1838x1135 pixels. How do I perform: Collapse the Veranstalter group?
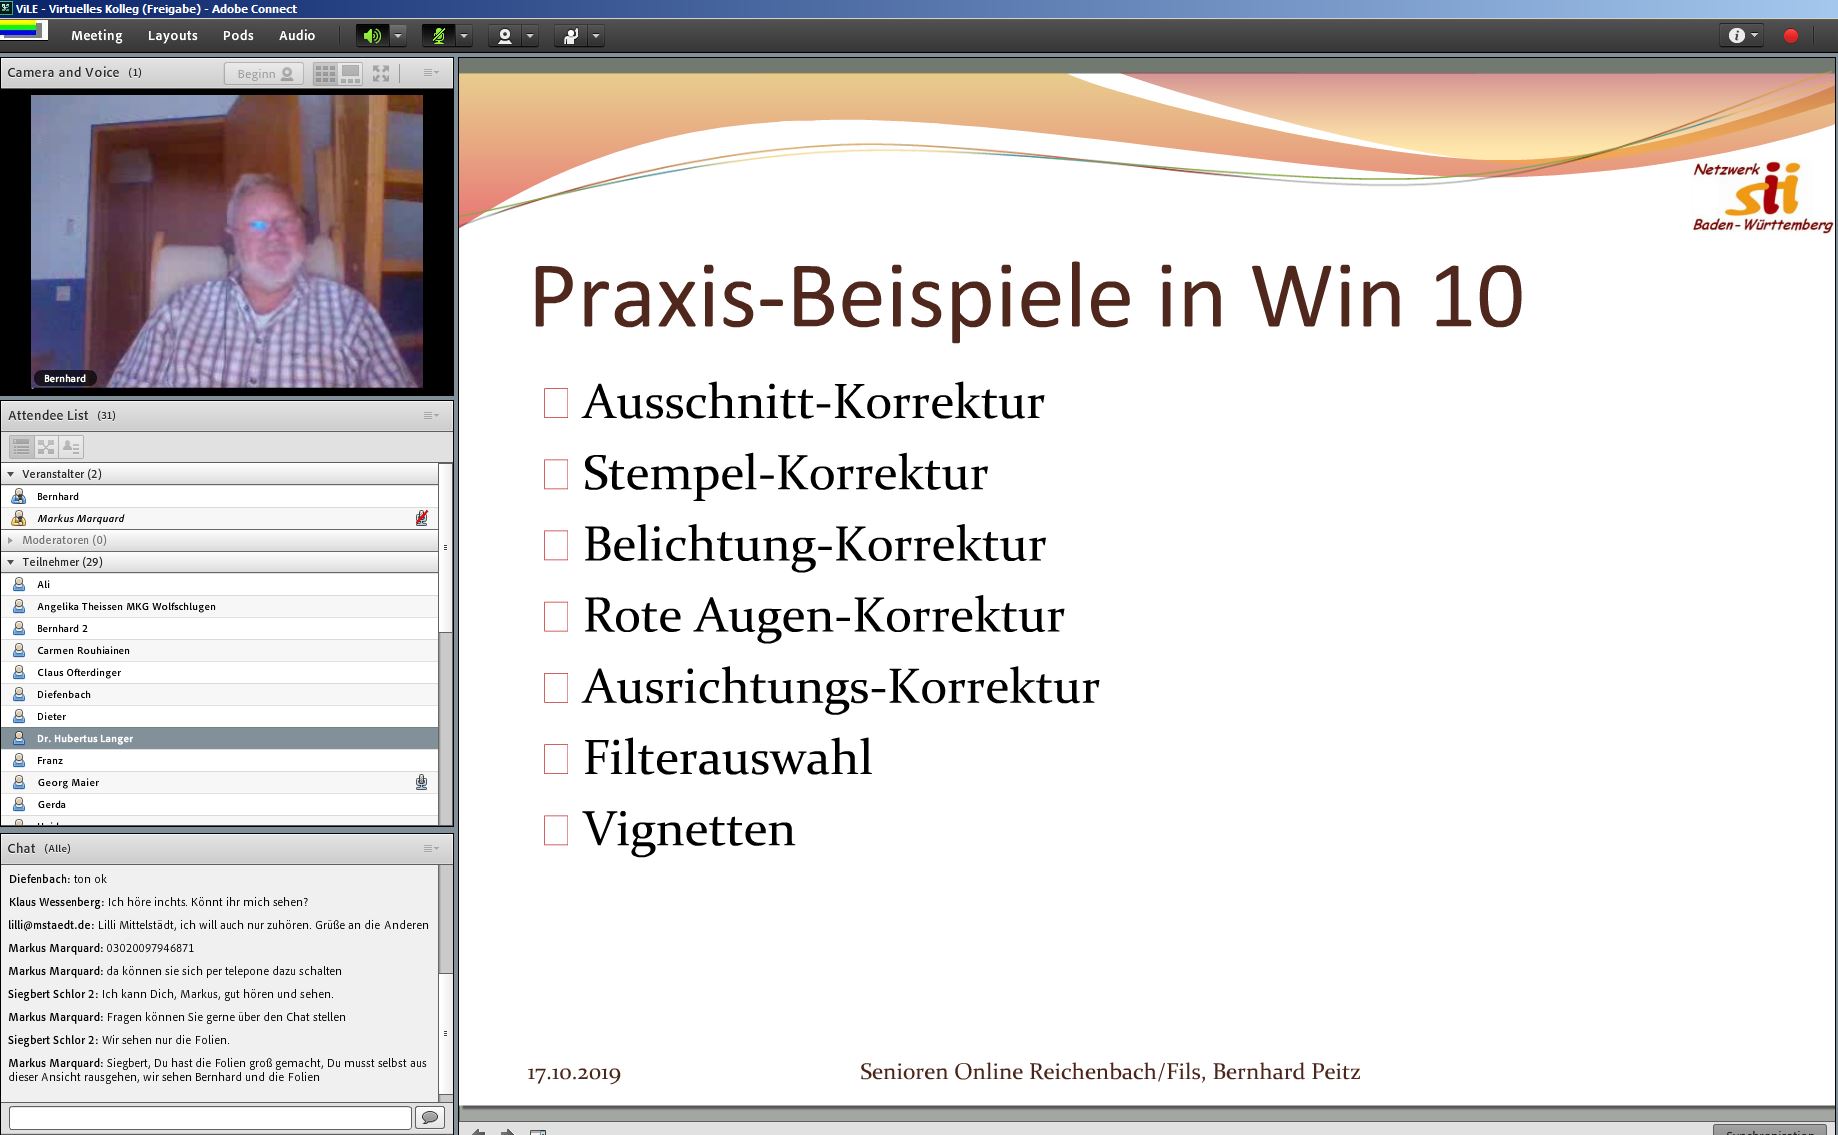(x=11, y=474)
